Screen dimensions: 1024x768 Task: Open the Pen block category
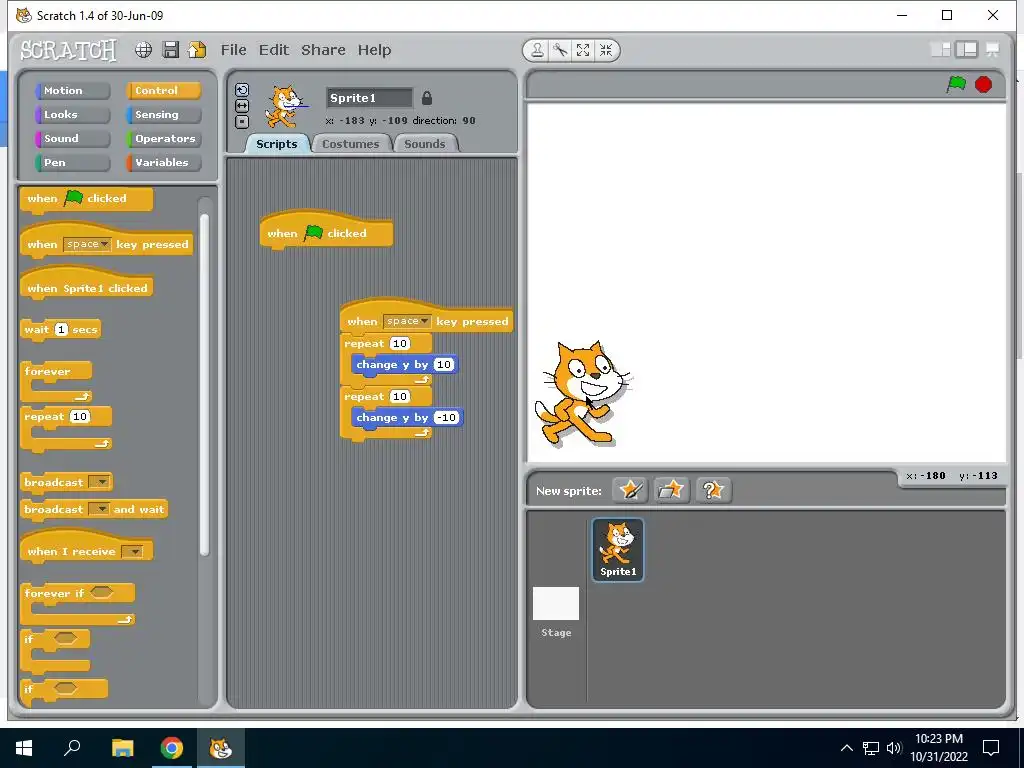72,163
